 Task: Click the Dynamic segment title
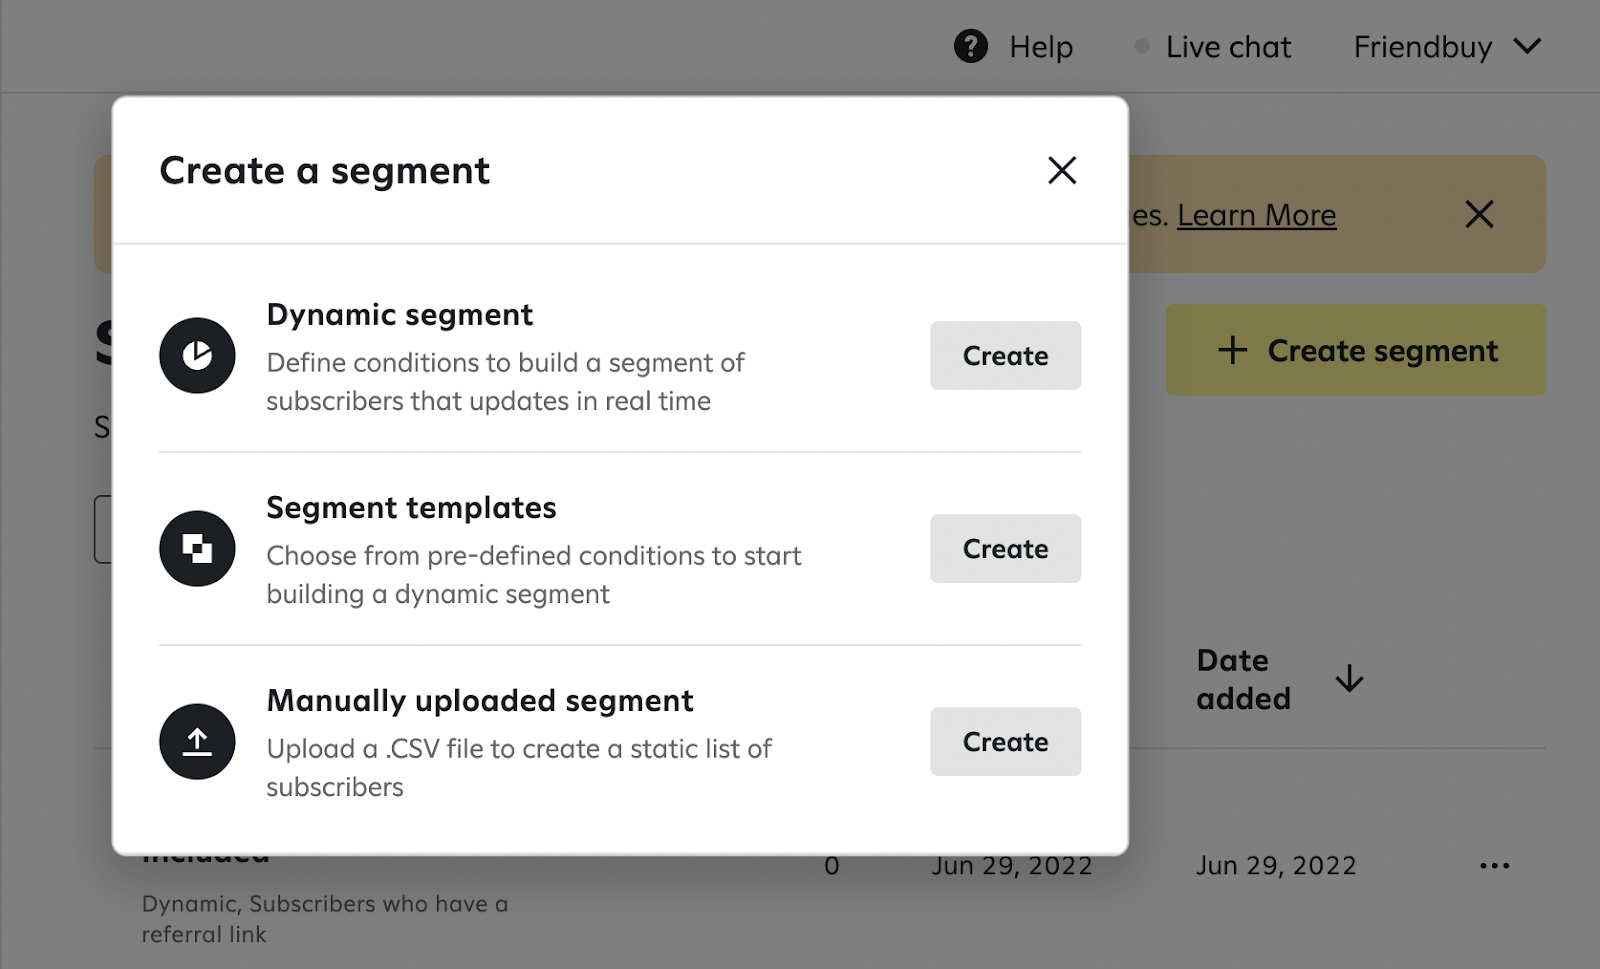pos(400,315)
